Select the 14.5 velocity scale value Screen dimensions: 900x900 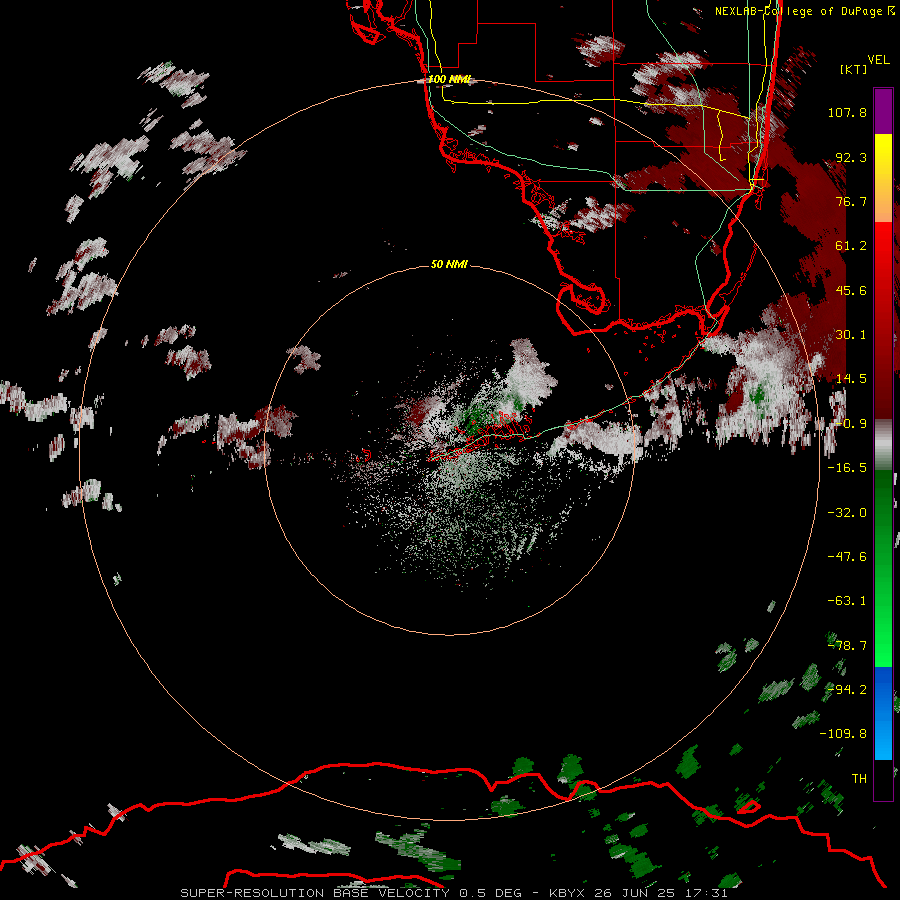[x=851, y=379]
